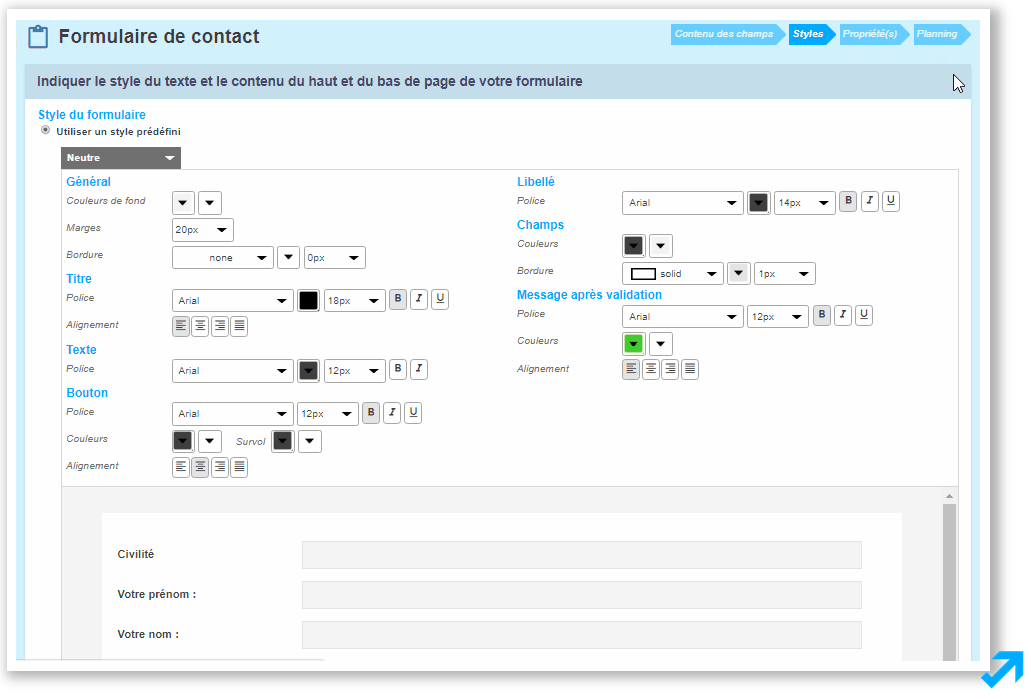Align Bouton right

[220, 468]
